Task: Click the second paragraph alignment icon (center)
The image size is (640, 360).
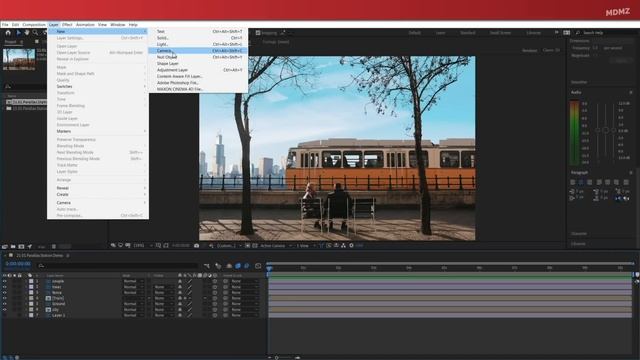Action: [581, 182]
